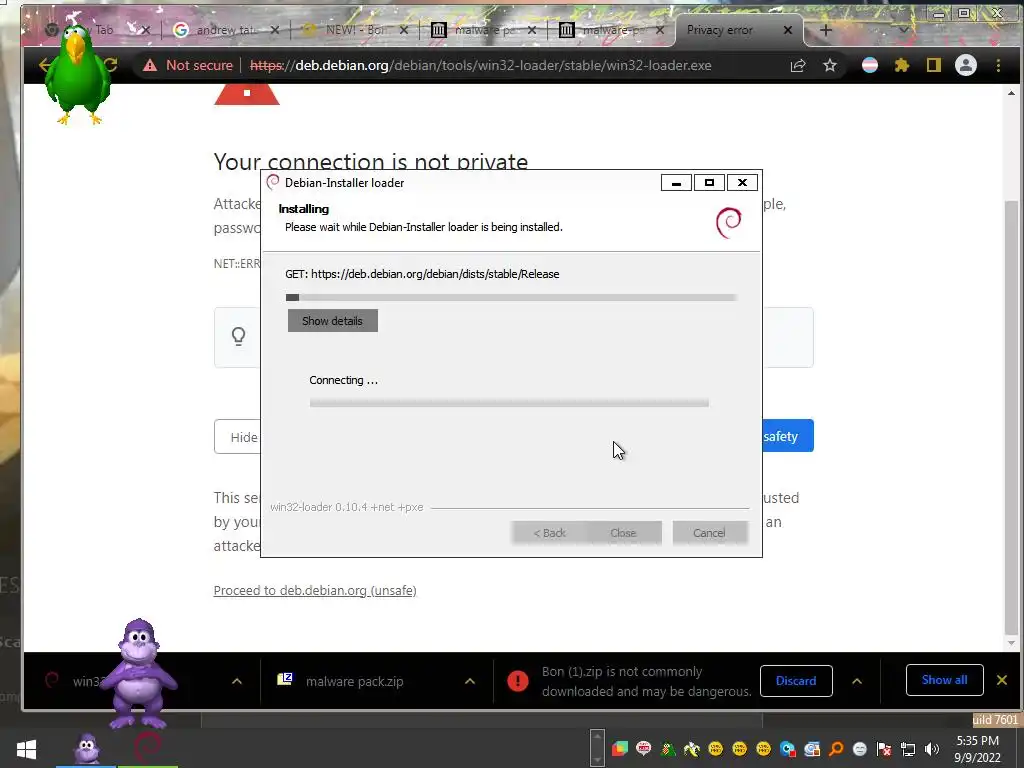Close the NEW! - Bon tab
The height and width of the screenshot is (768, 1024).
click(x=404, y=30)
